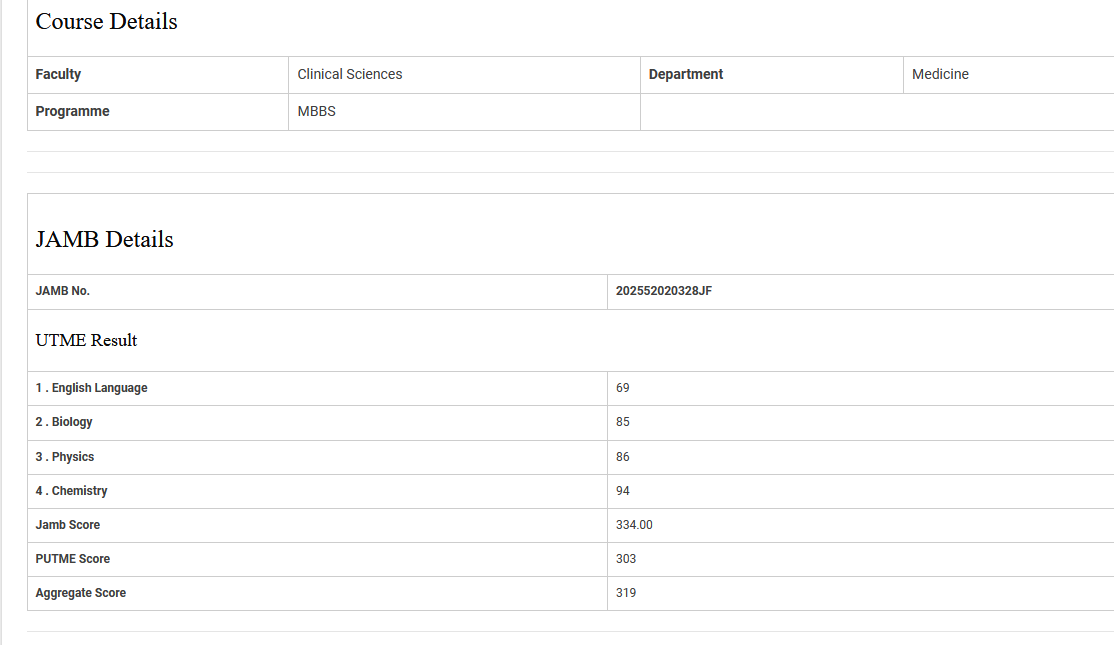Click the Biology score value 85

click(623, 422)
